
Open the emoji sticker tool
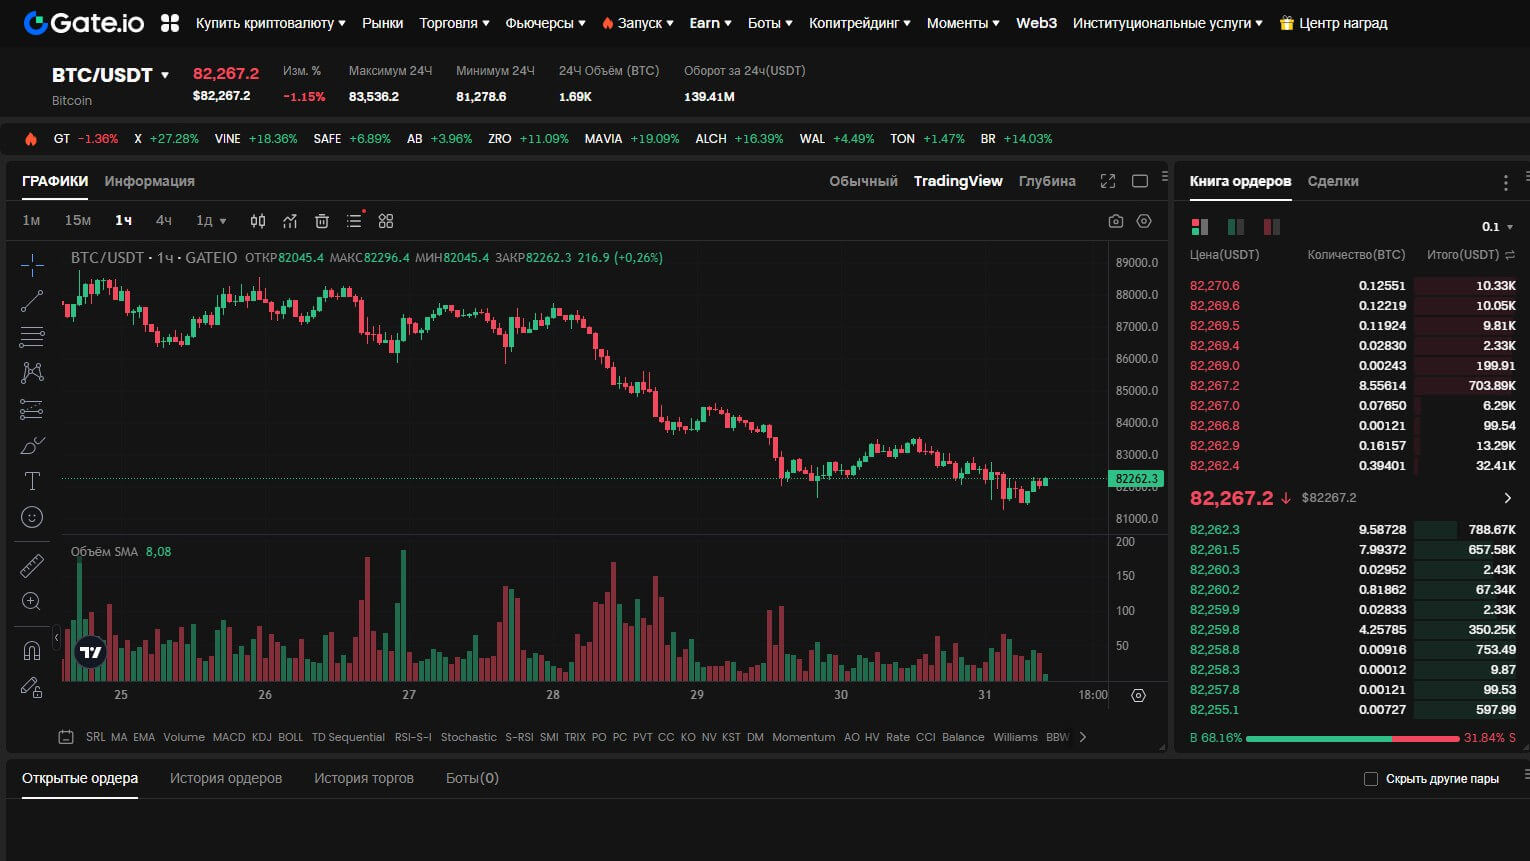pyautogui.click(x=32, y=517)
